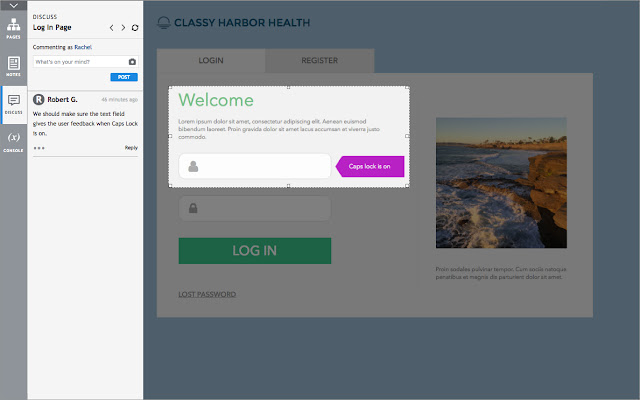Screen dimensions: 640x400
Task: Click the CLASSY HARBOR HEALTH title text
Action: 242,22
